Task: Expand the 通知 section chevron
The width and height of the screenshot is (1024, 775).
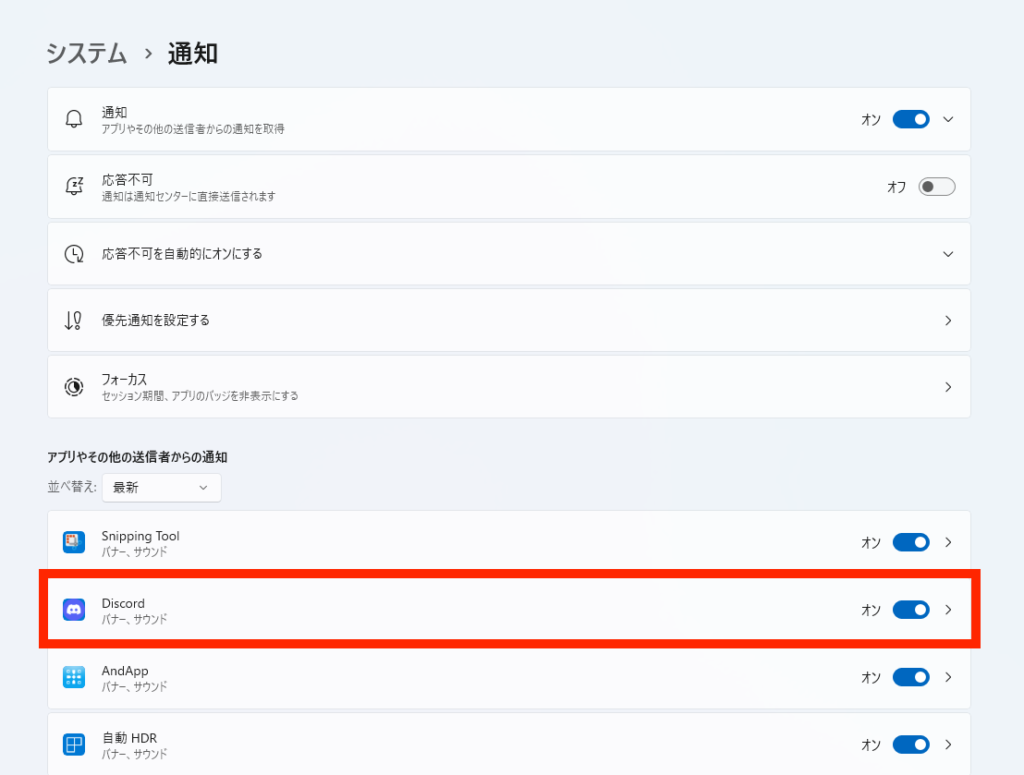Action: click(947, 119)
